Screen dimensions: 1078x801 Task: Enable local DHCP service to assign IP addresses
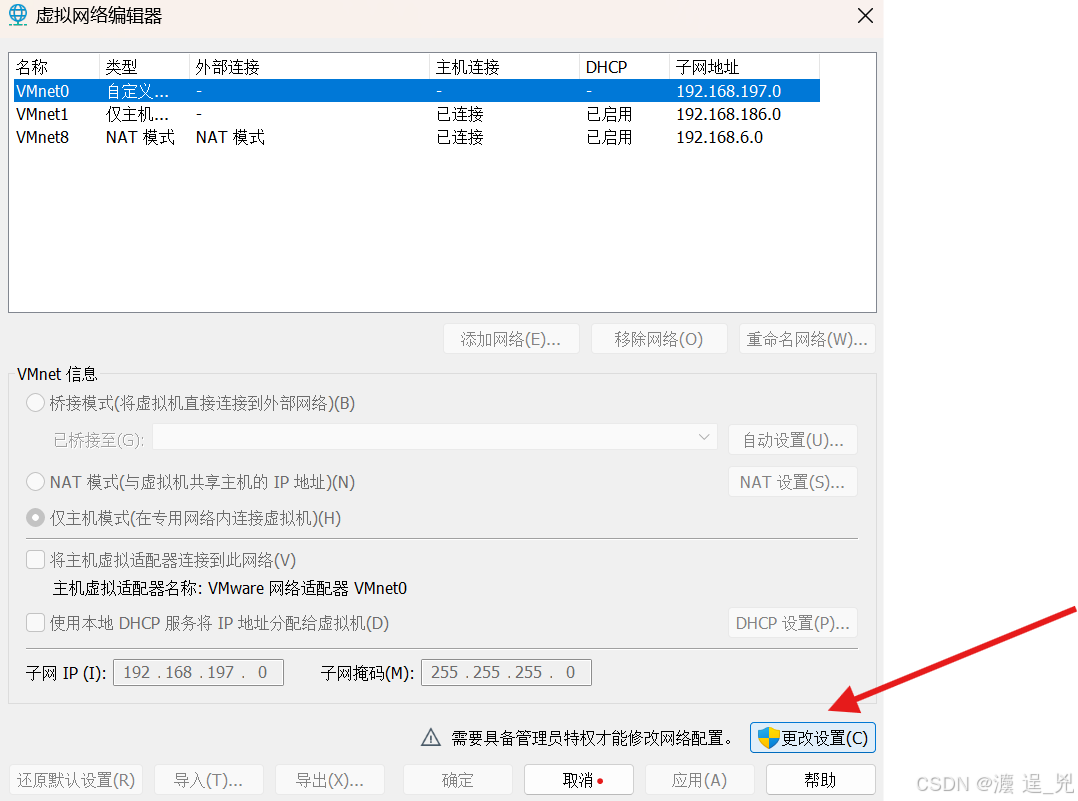35,622
